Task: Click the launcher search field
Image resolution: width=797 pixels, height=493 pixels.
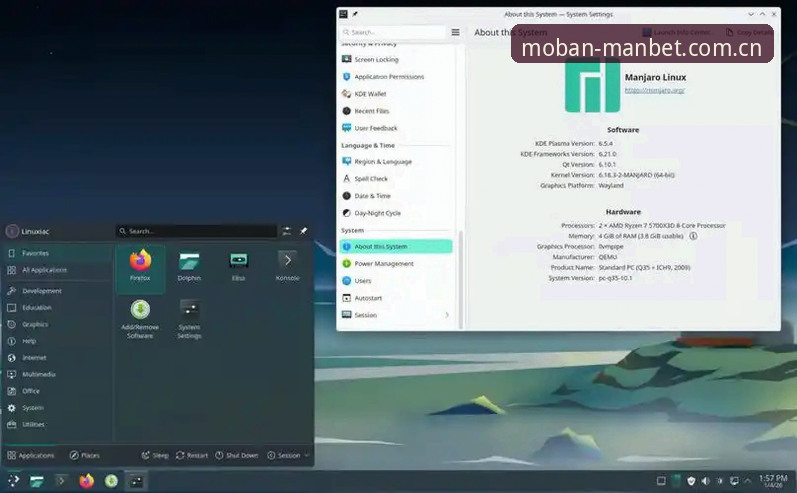Action: (x=196, y=231)
